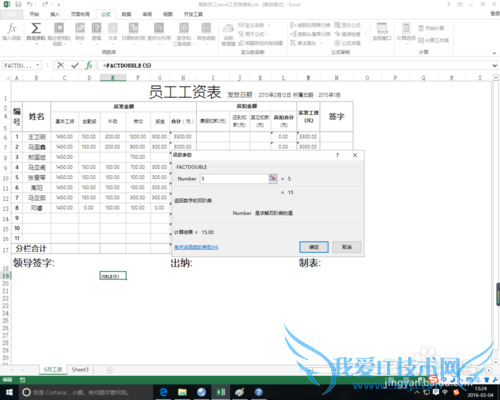
Task: Open Lookup & Reference functions library
Action: (x=159, y=33)
